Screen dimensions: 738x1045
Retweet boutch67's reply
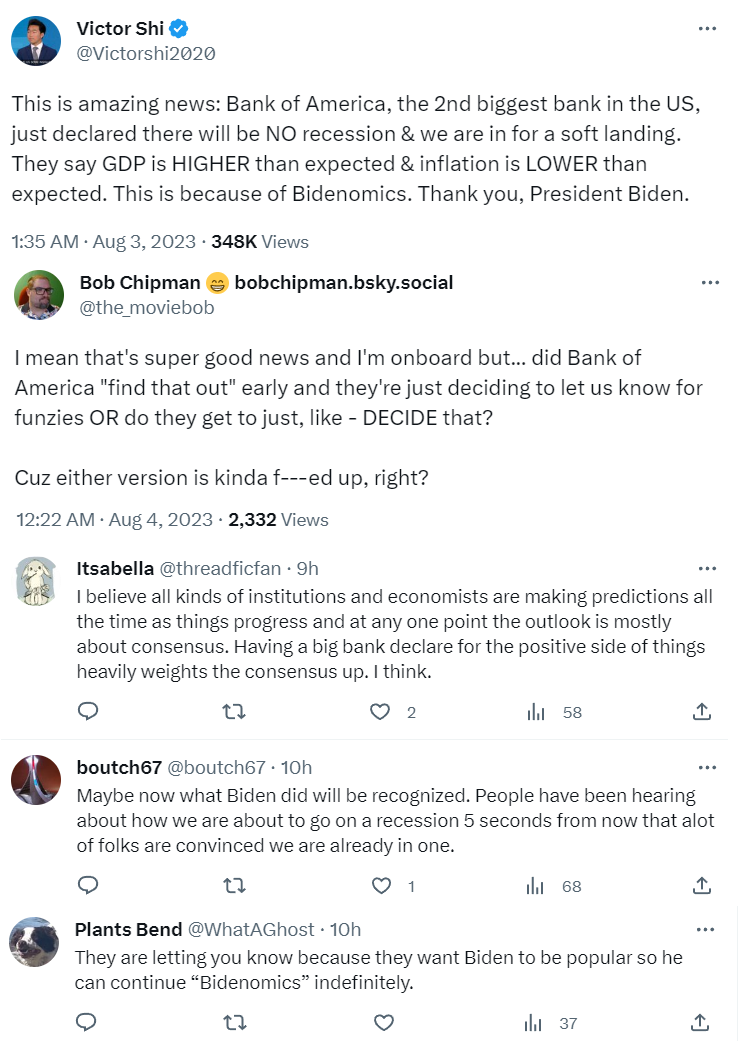point(233,885)
